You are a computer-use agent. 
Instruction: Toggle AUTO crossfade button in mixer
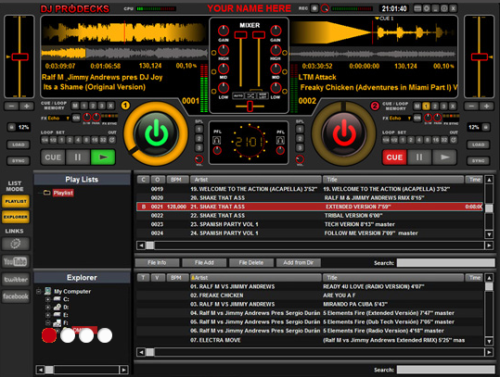tap(238, 96)
